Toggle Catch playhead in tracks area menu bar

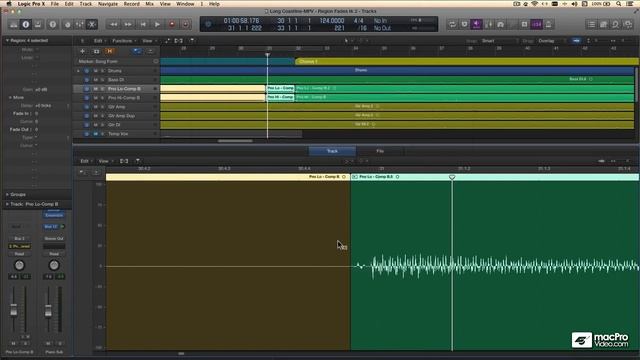(192, 41)
